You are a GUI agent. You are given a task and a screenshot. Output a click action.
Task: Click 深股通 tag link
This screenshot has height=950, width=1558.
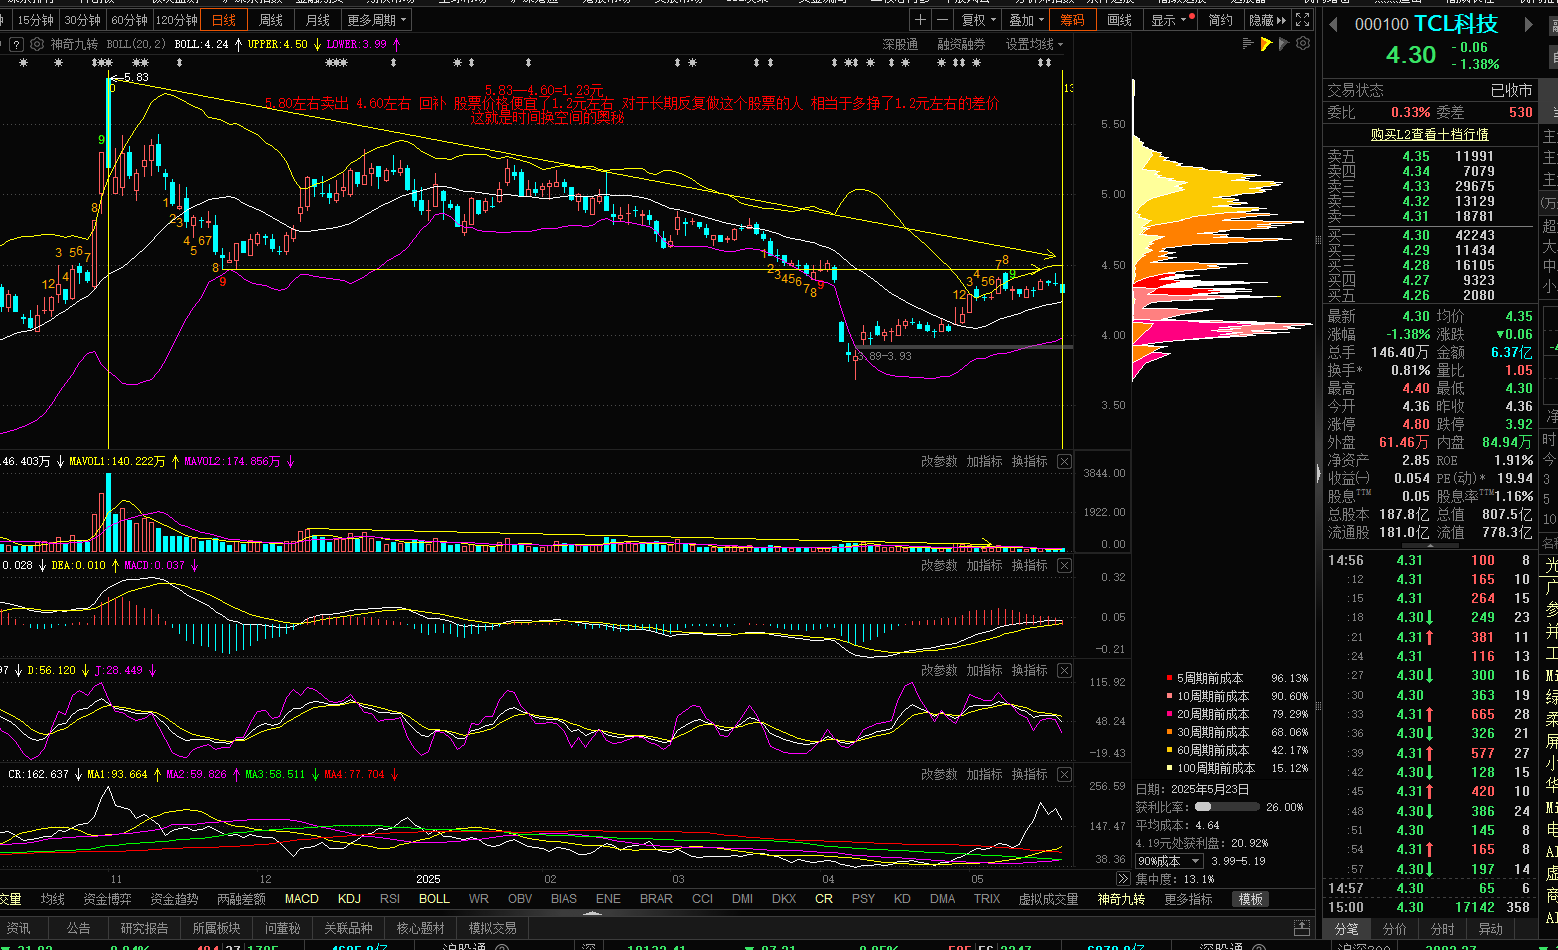[x=900, y=44]
